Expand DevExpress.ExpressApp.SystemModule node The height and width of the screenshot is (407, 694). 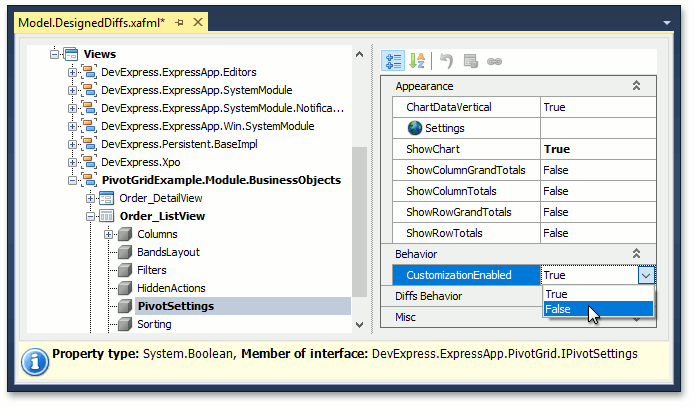point(72,90)
